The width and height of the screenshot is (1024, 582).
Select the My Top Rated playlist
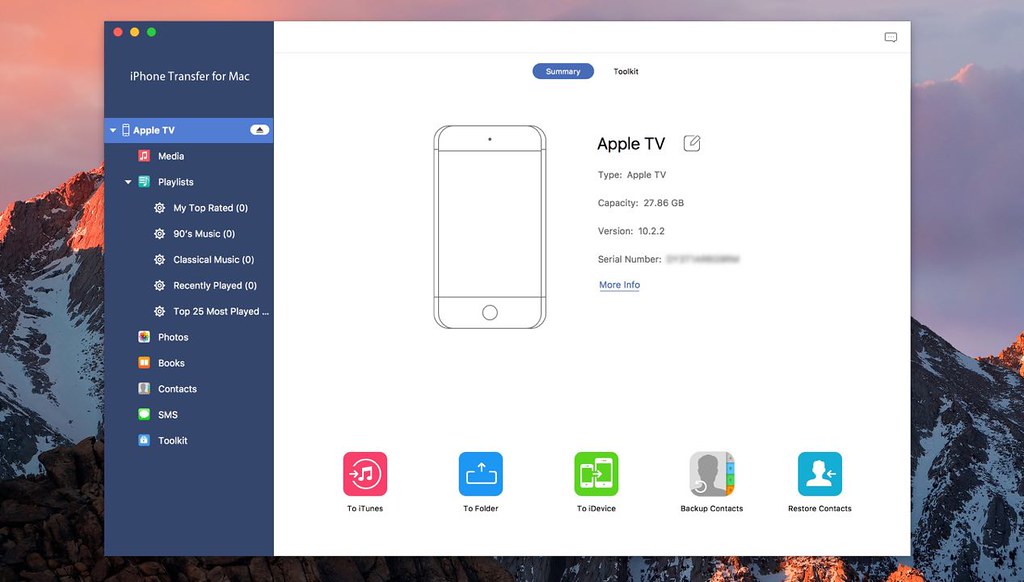210,208
